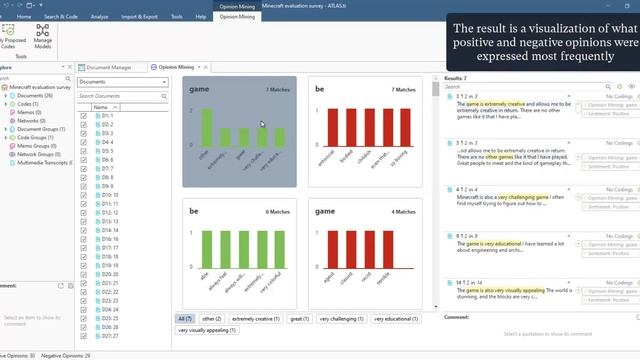
Task: Select the All (7) filter chip
Action: pyautogui.click(x=185, y=319)
